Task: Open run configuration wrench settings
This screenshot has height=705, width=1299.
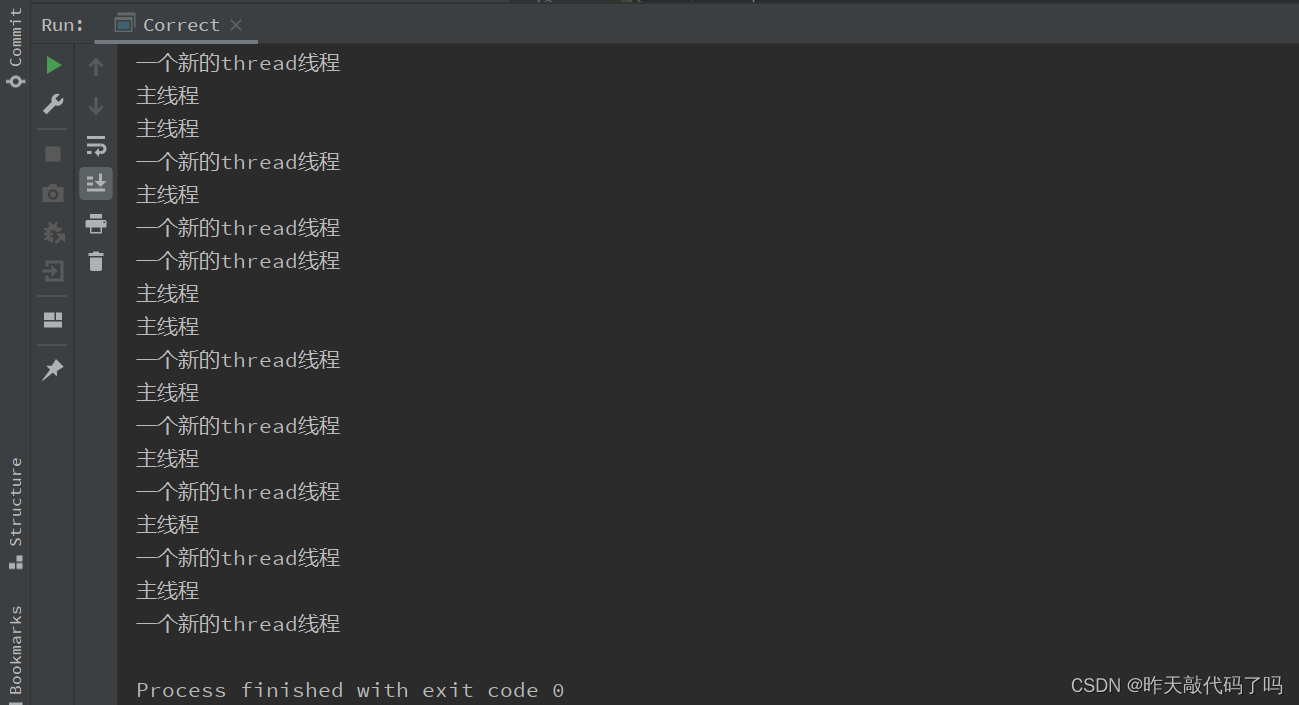Action: 53,104
